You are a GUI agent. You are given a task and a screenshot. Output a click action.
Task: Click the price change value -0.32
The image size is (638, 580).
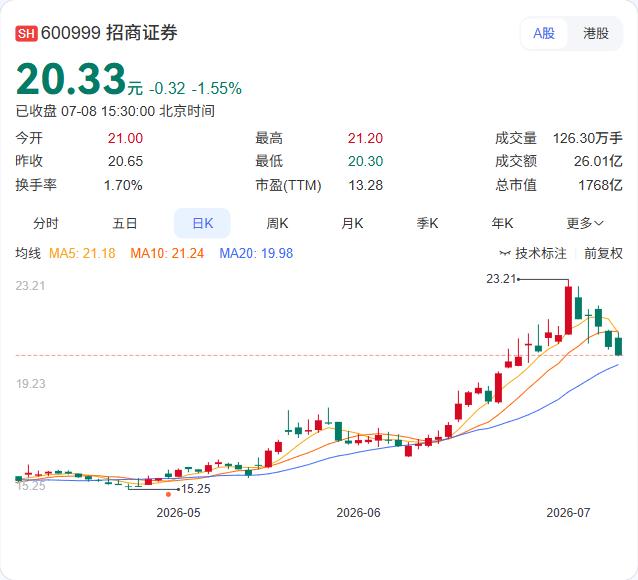coord(167,89)
